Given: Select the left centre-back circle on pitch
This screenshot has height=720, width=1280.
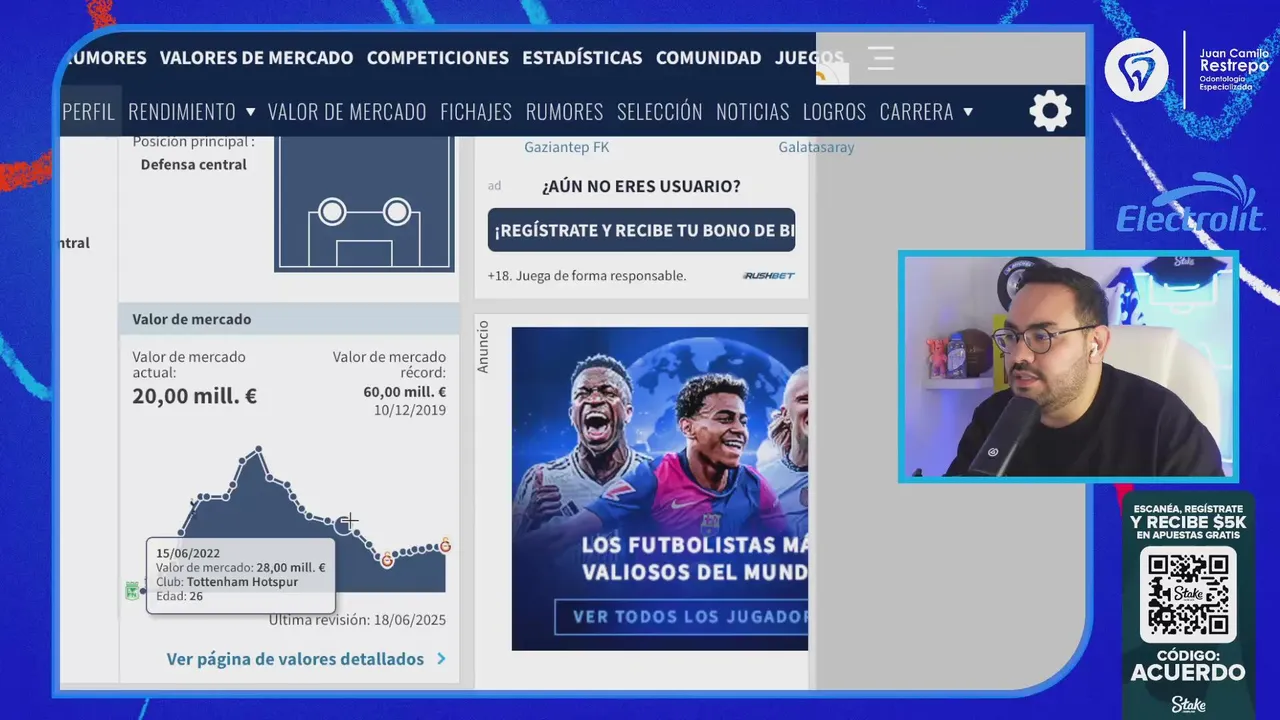Looking at the screenshot, I should pos(332,212).
